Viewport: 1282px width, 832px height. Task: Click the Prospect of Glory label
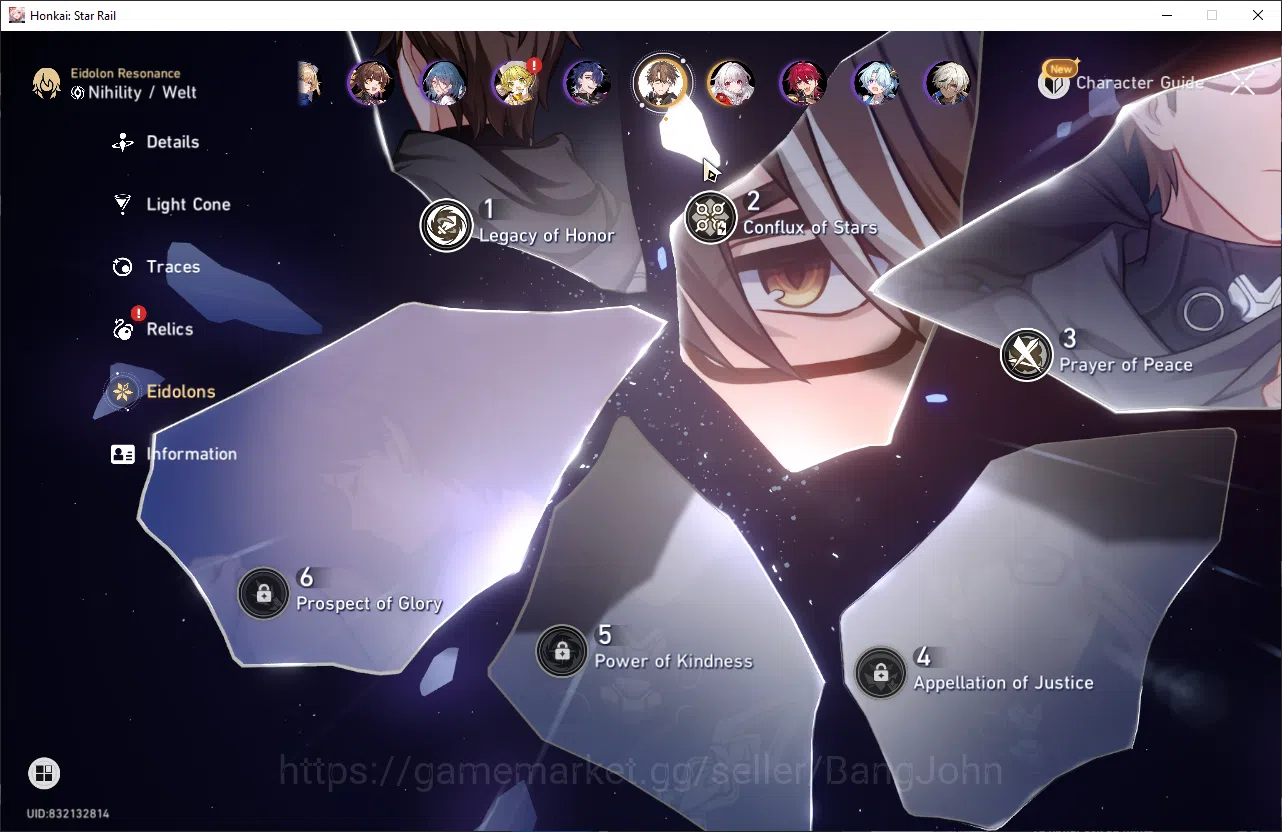point(369,604)
